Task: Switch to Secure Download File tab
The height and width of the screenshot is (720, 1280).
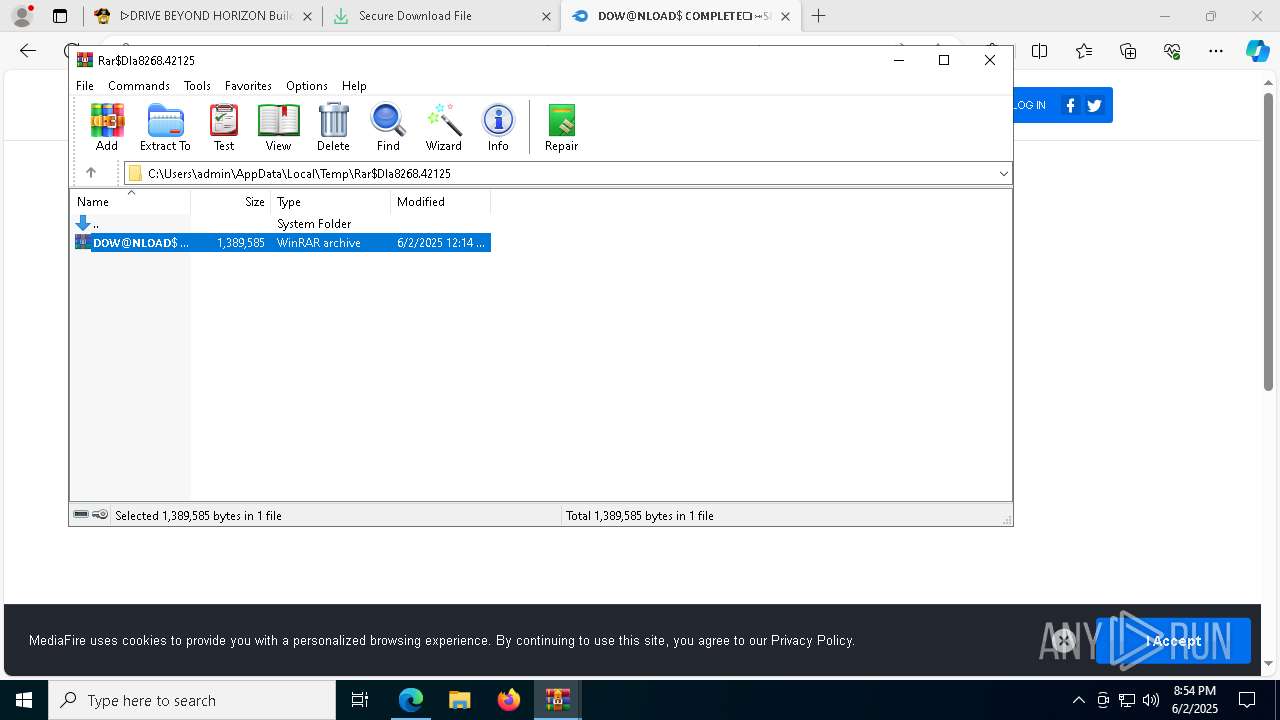Action: (441, 16)
